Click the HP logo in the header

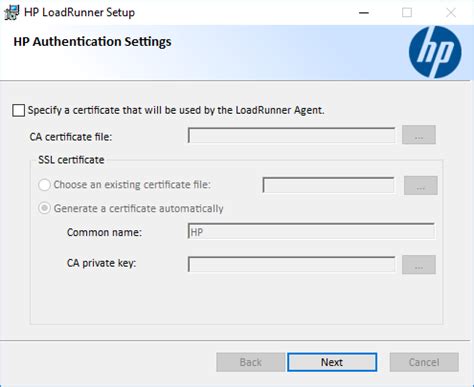click(x=435, y=52)
